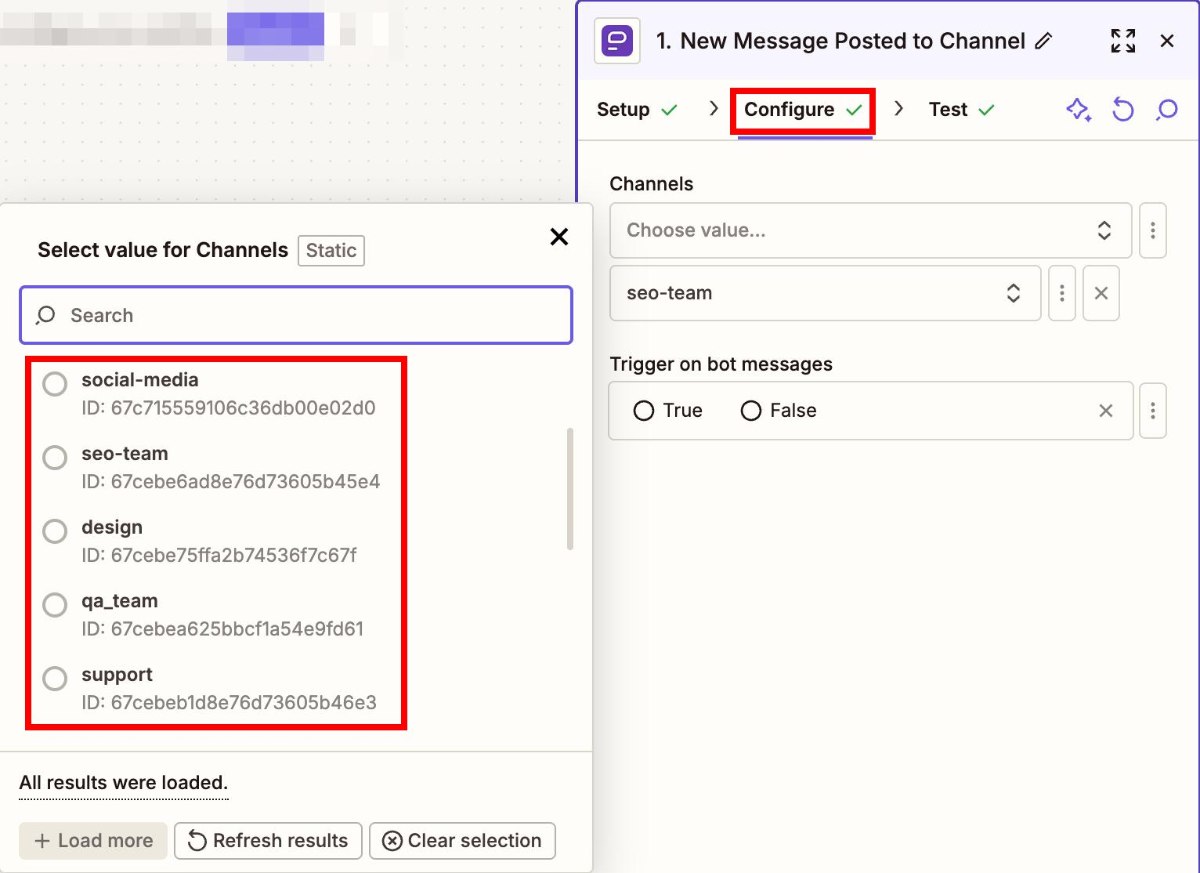Click the pencil icon to rename step
Screen dimensions: 1200x873
tap(1044, 41)
